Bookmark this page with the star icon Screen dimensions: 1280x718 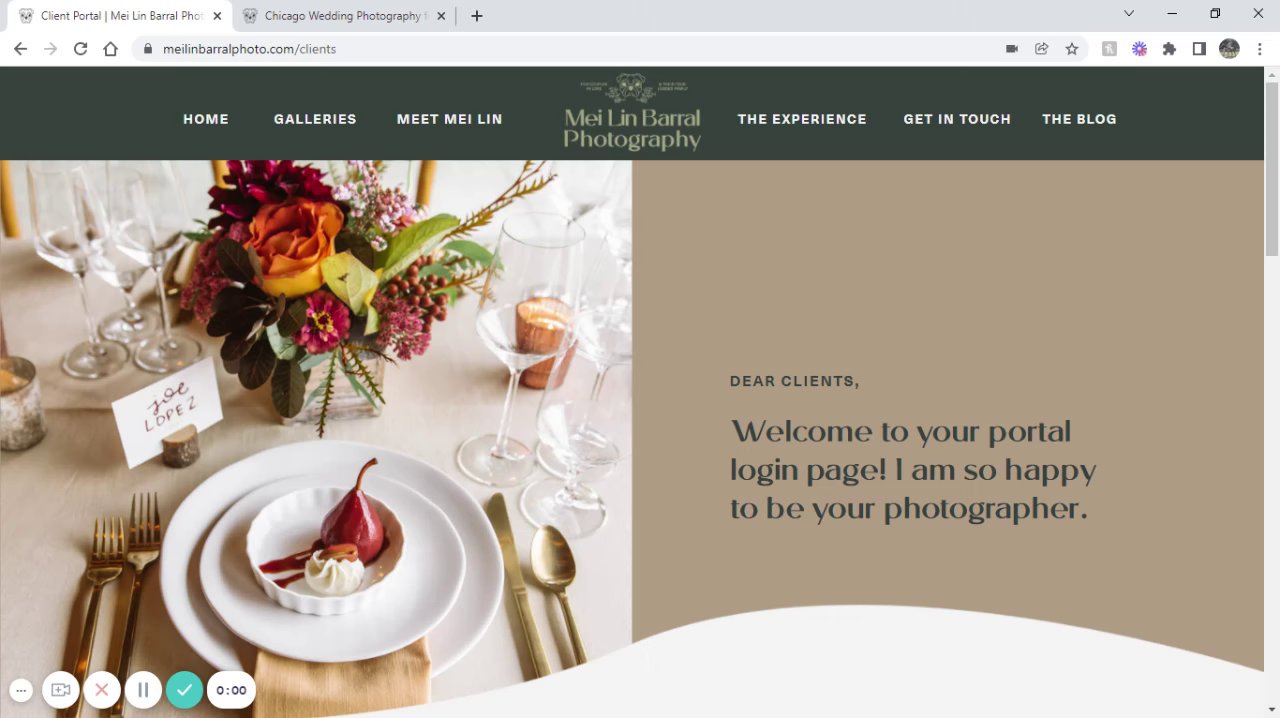coord(1072,48)
